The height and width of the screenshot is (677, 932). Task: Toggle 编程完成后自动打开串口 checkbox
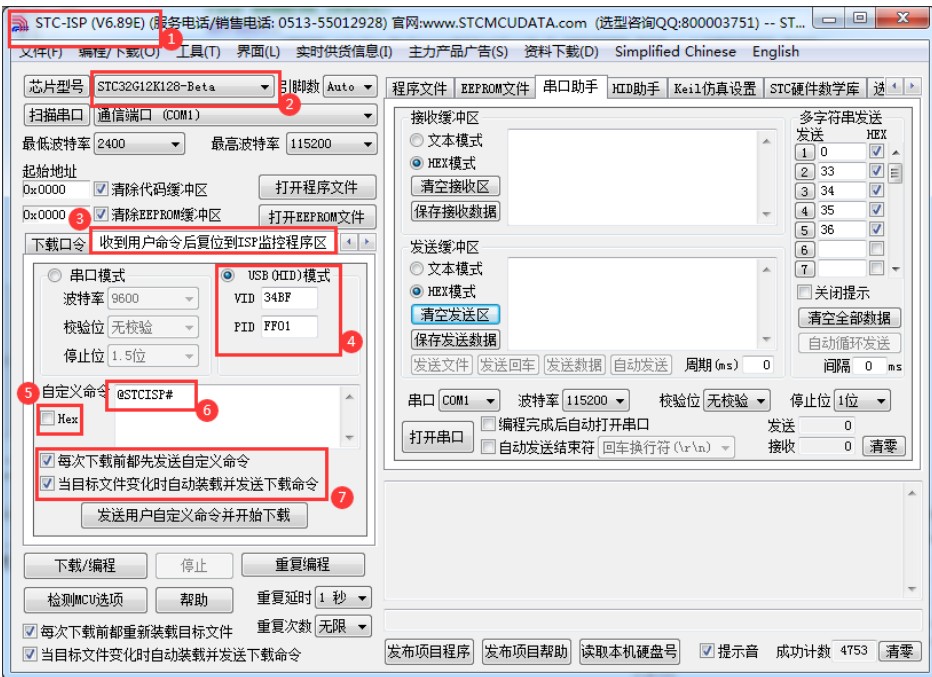pos(488,424)
